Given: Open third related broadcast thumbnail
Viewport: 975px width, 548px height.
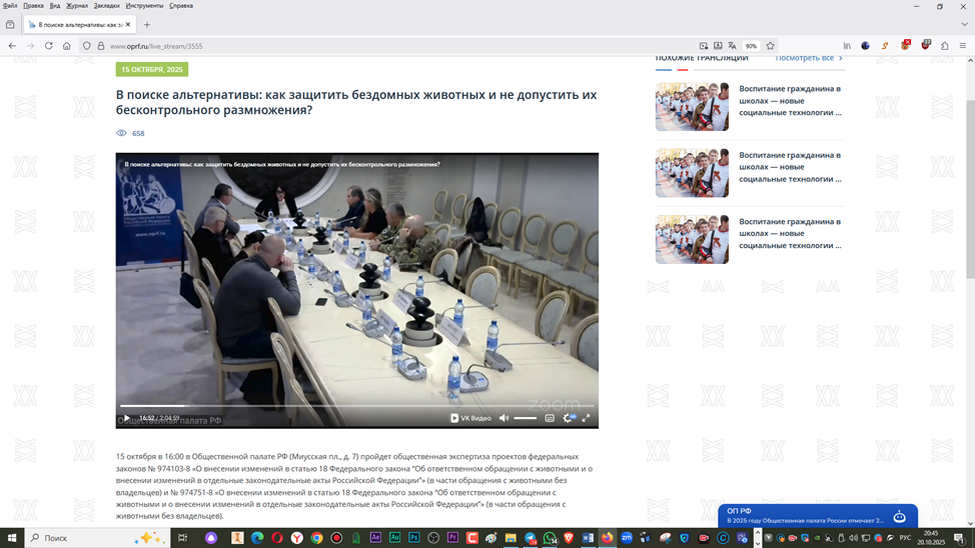Looking at the screenshot, I should point(692,239).
